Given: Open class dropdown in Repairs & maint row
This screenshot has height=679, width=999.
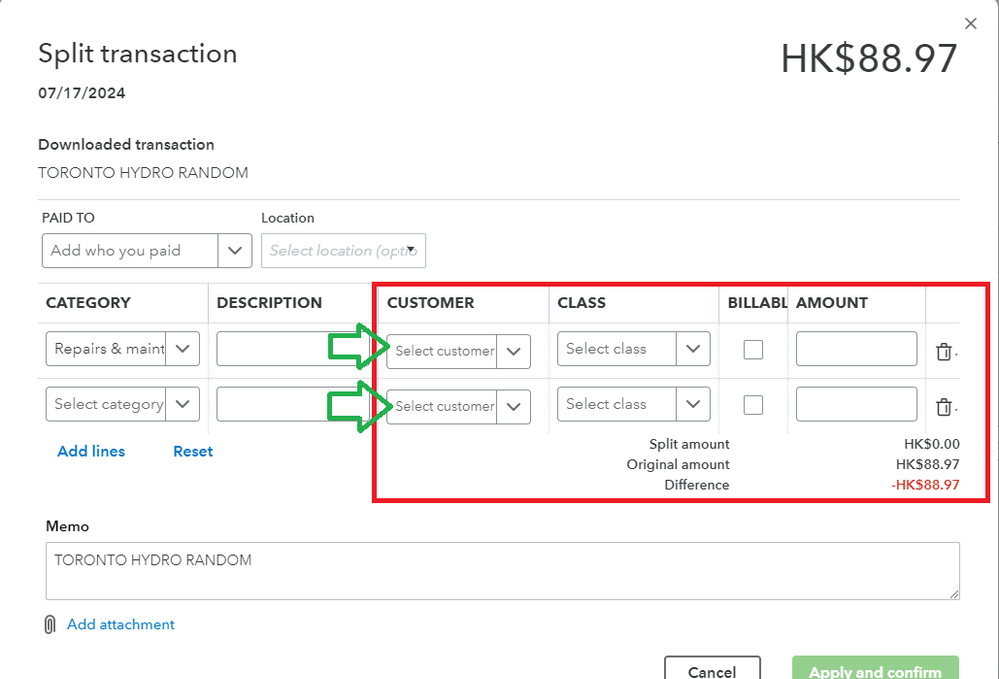Looking at the screenshot, I should (693, 348).
